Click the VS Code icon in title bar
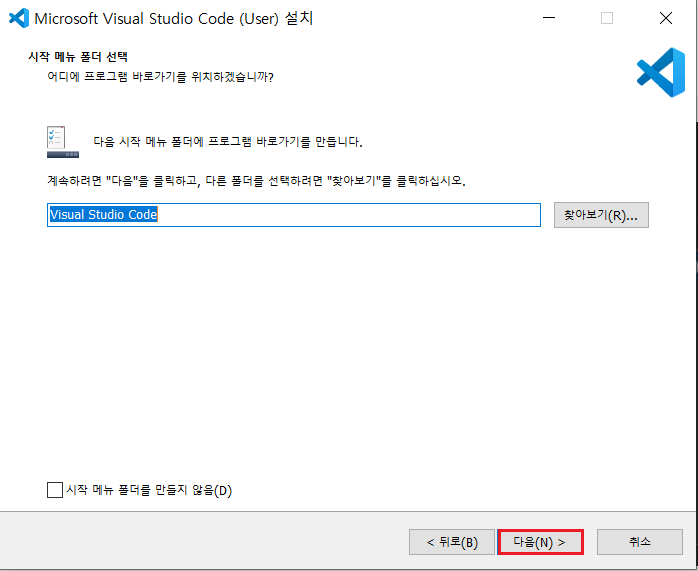The width and height of the screenshot is (698, 571). (17, 18)
